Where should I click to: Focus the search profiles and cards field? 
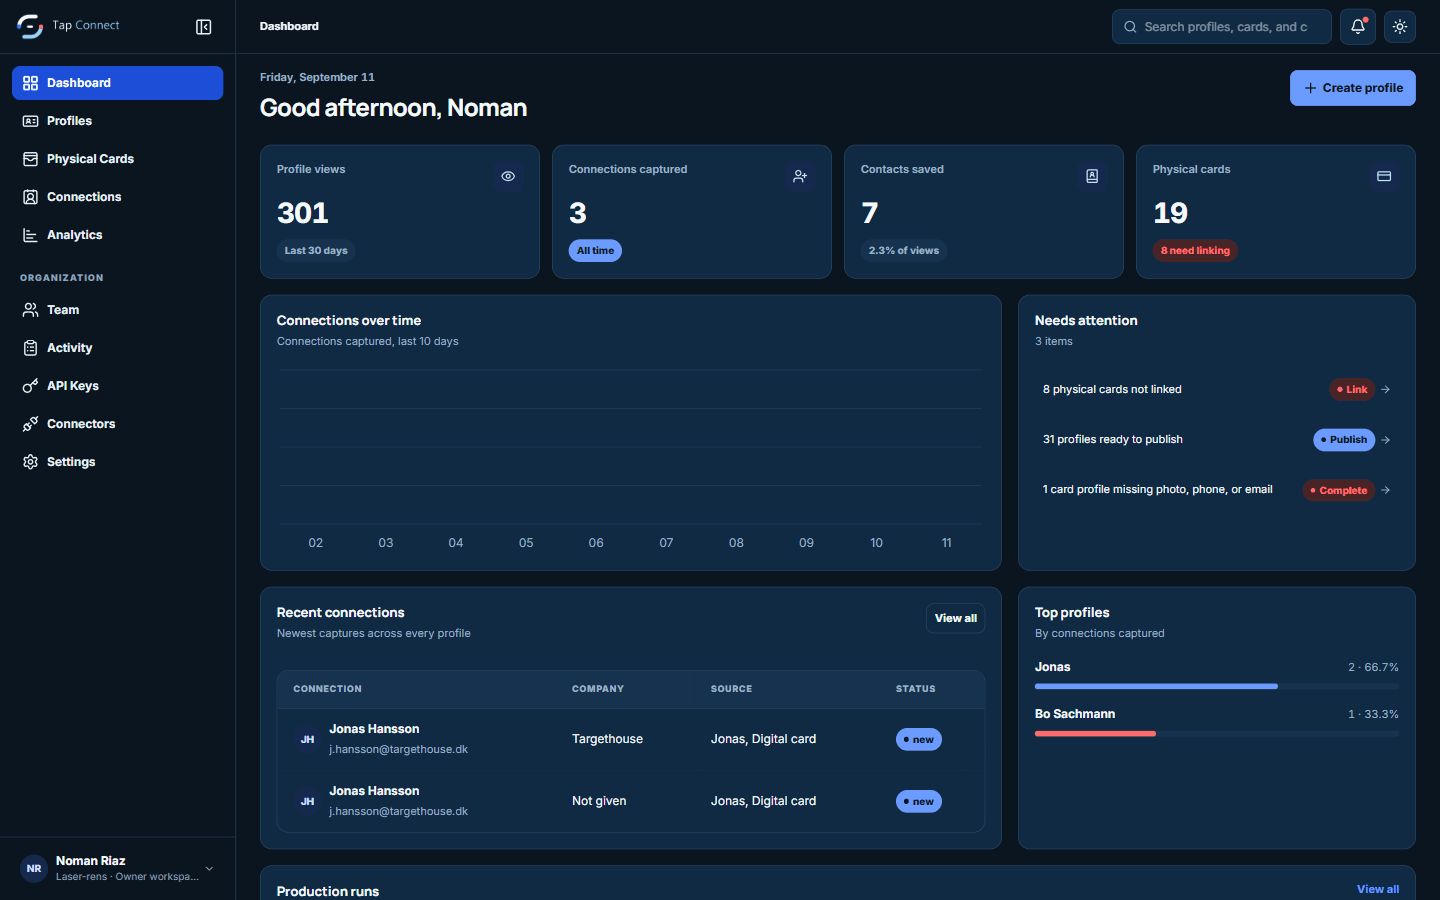click(x=1222, y=27)
